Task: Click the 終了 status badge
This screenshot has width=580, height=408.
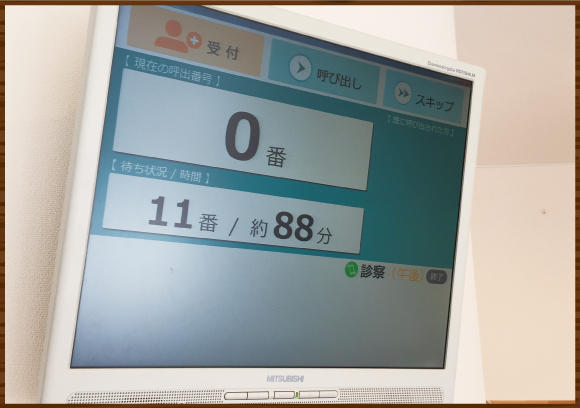Action: click(x=436, y=277)
